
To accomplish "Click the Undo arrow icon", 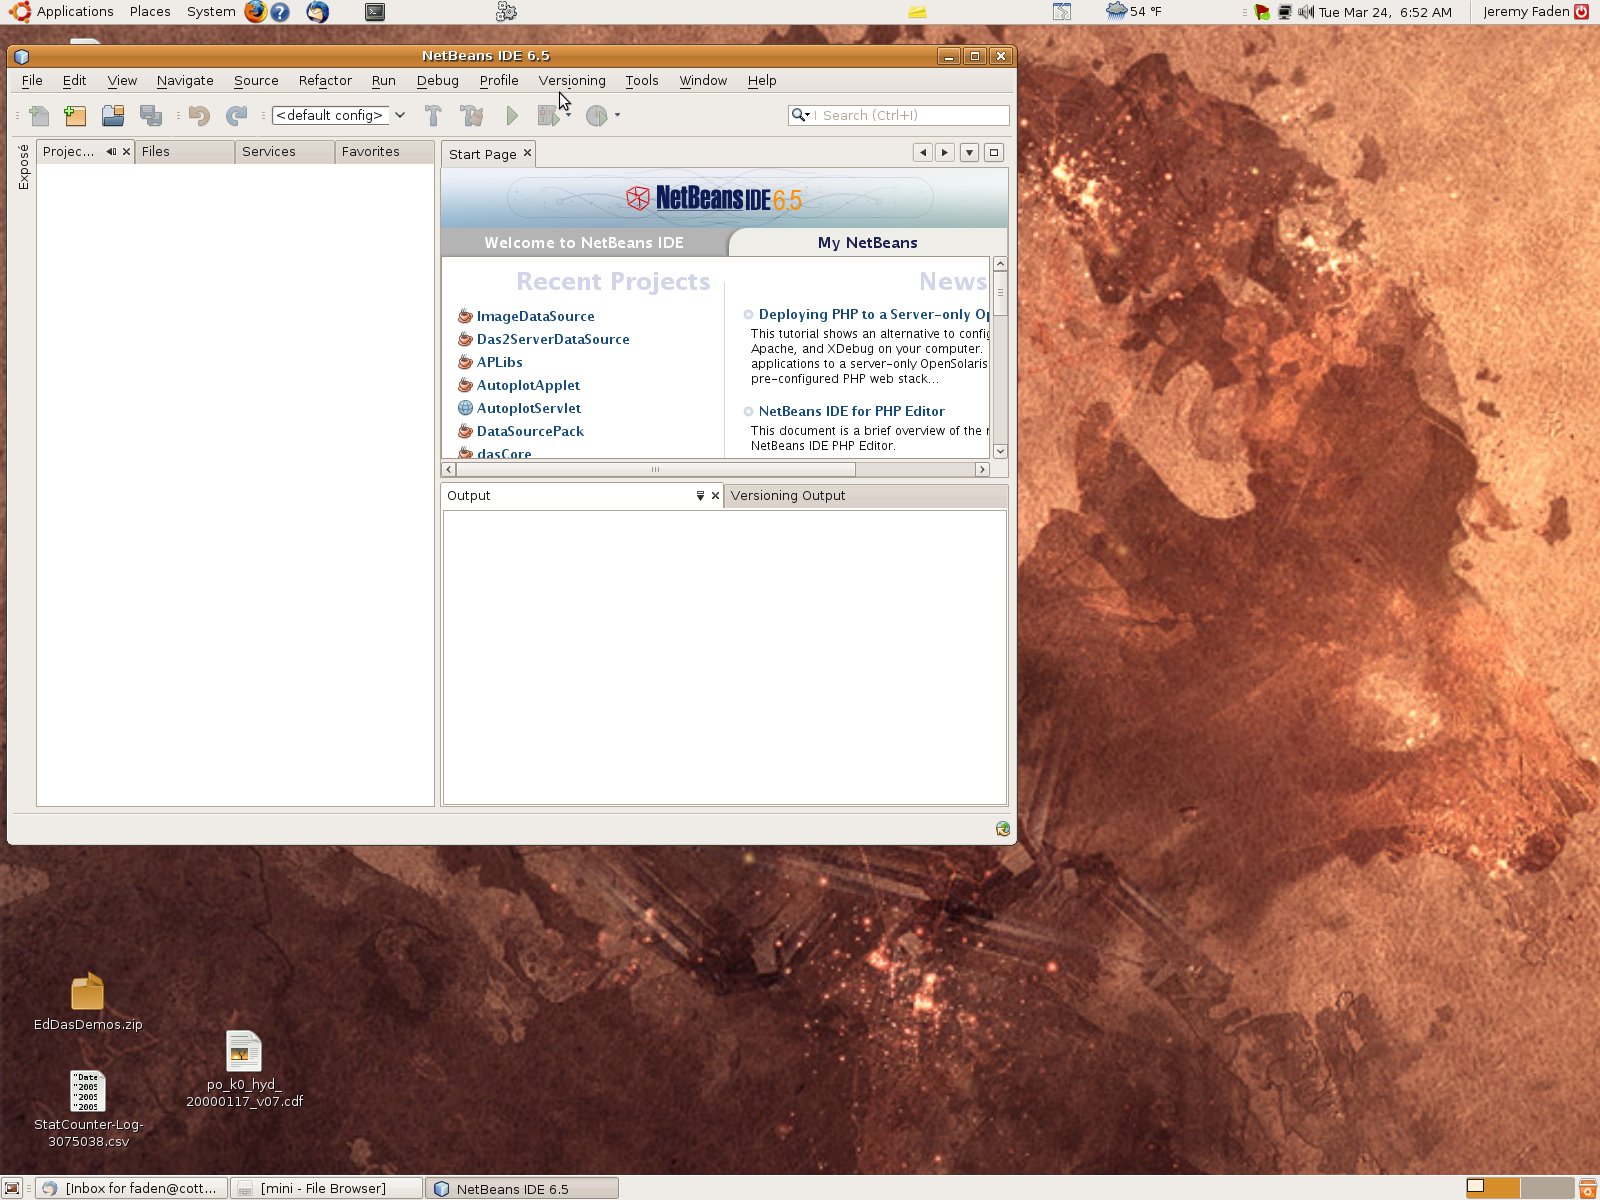I will click(x=197, y=115).
